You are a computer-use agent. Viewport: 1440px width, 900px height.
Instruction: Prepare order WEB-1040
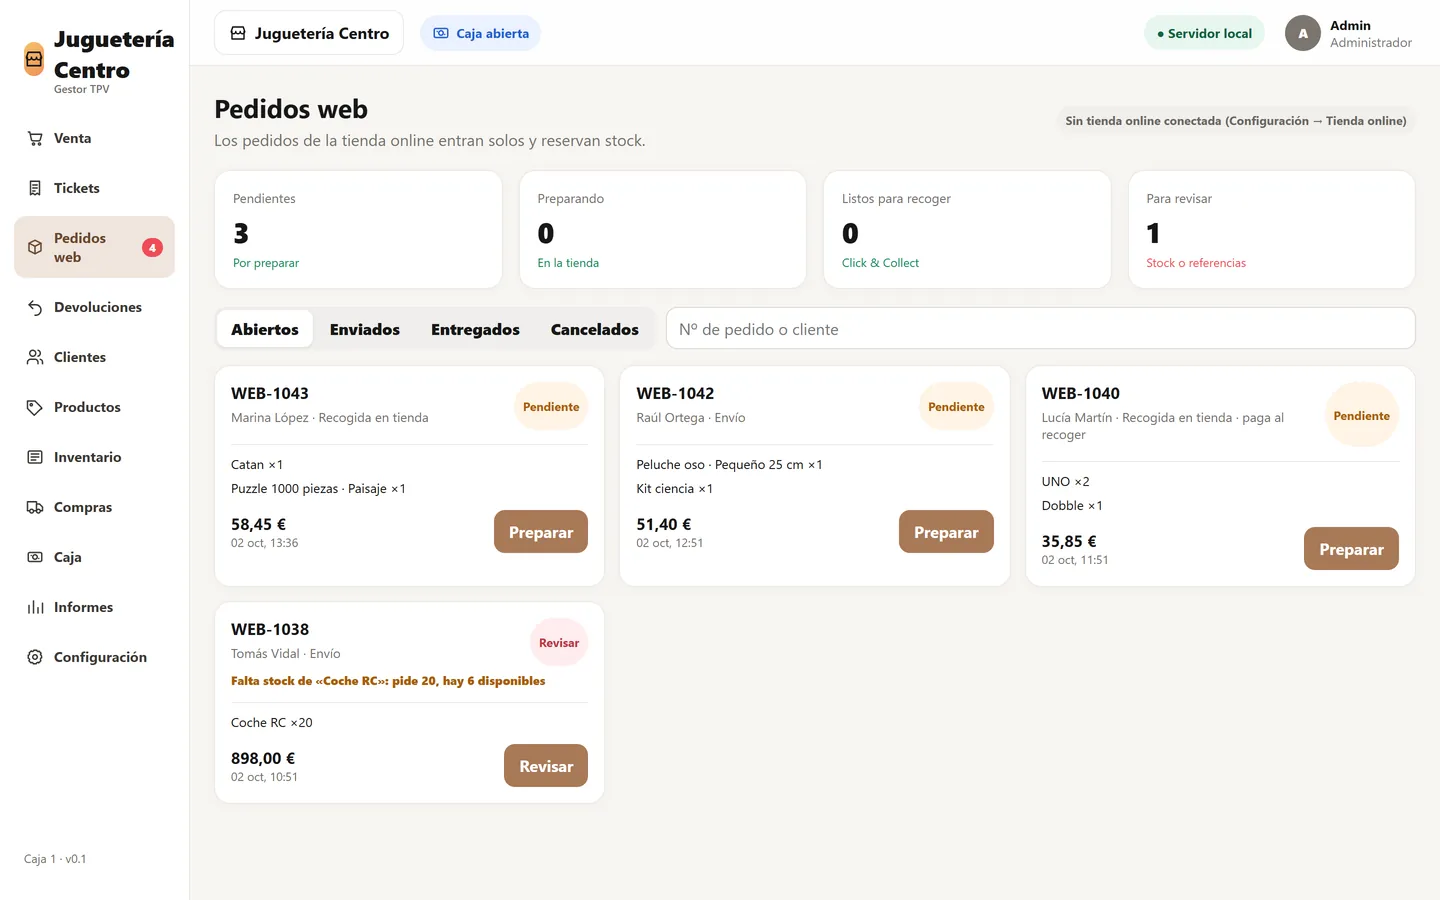coord(1351,549)
